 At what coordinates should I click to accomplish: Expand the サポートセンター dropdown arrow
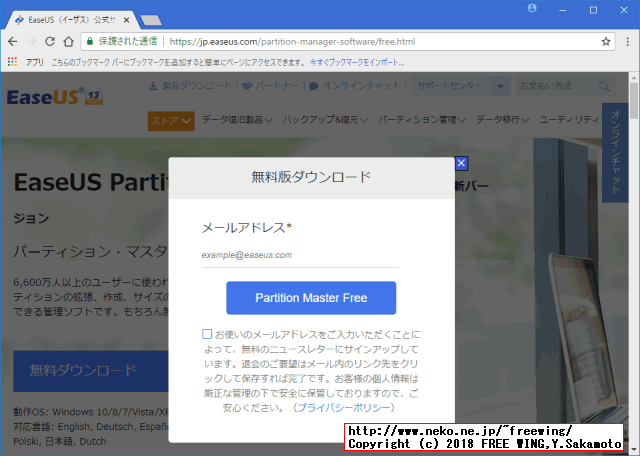(x=501, y=87)
